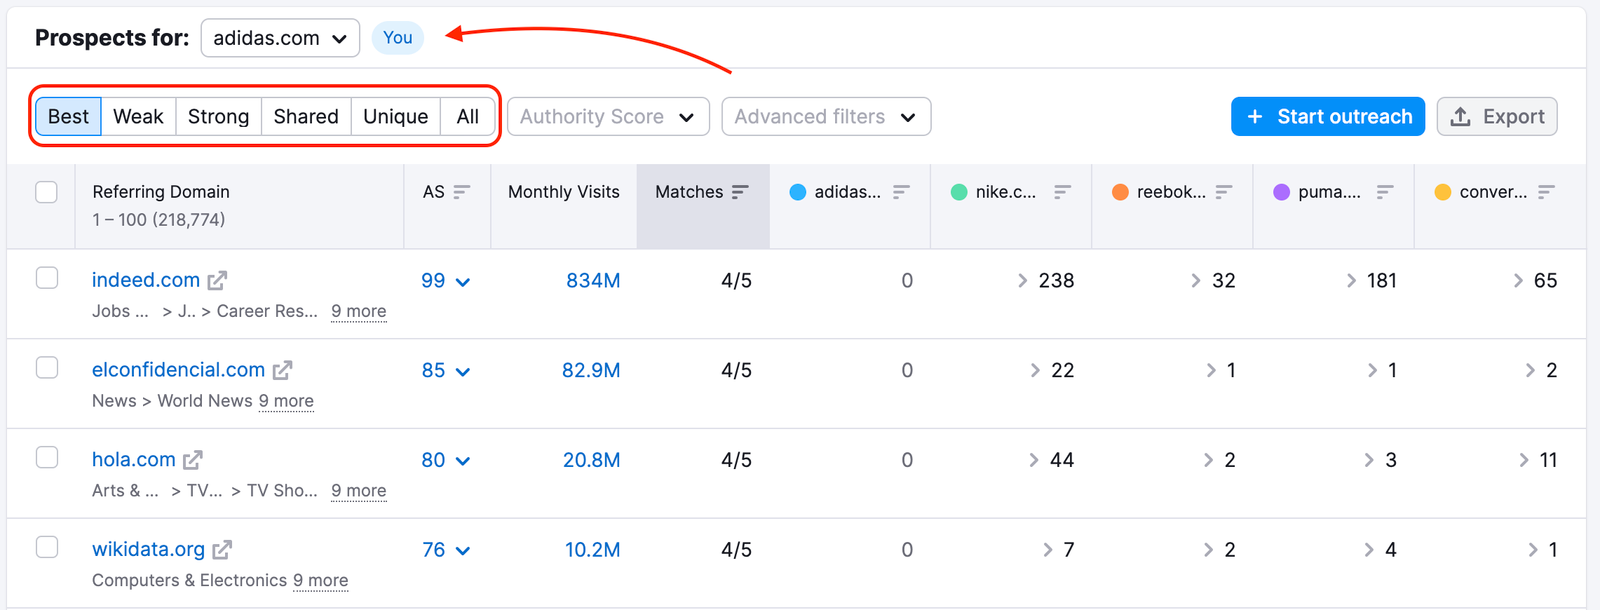Click the 10.2M monthly visits value

[x=592, y=550]
